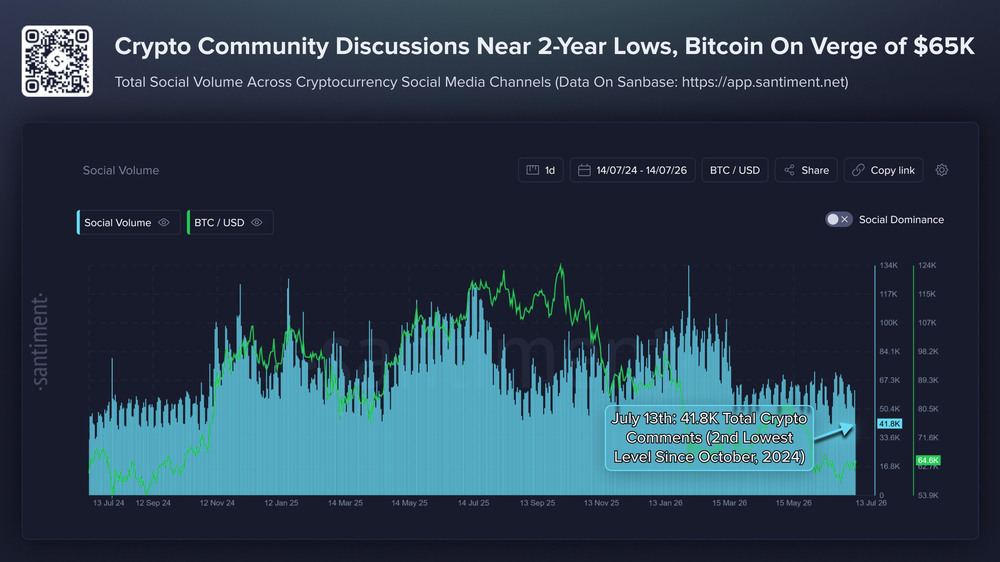This screenshot has height=562, width=1000.
Task: Click the chain link icon
Action: click(x=858, y=170)
